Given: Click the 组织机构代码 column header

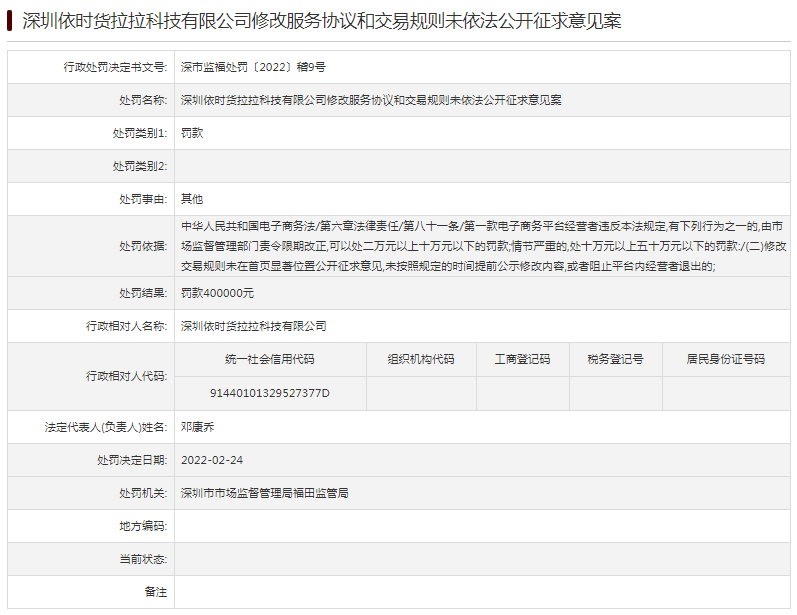Looking at the screenshot, I should [x=421, y=359].
